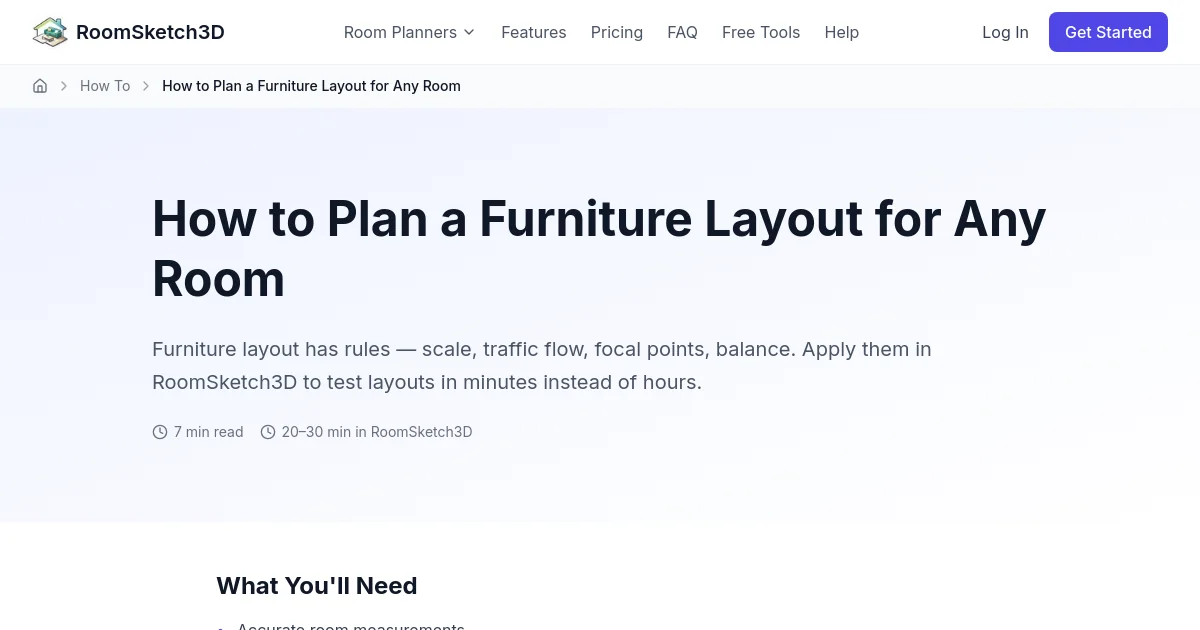Viewport: 1200px width, 630px height.
Task: Click the RoomSketch3D house logo icon
Action: pyautogui.click(x=50, y=32)
